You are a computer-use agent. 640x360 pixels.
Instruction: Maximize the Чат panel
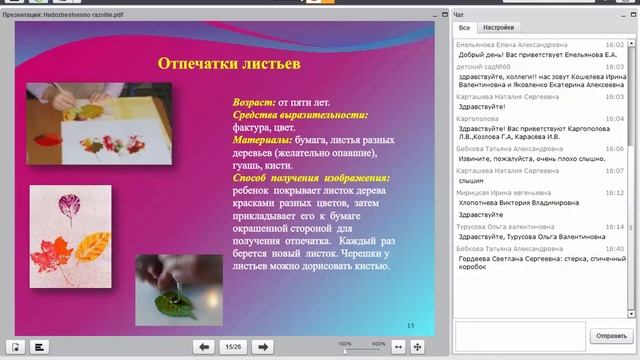[633, 14]
